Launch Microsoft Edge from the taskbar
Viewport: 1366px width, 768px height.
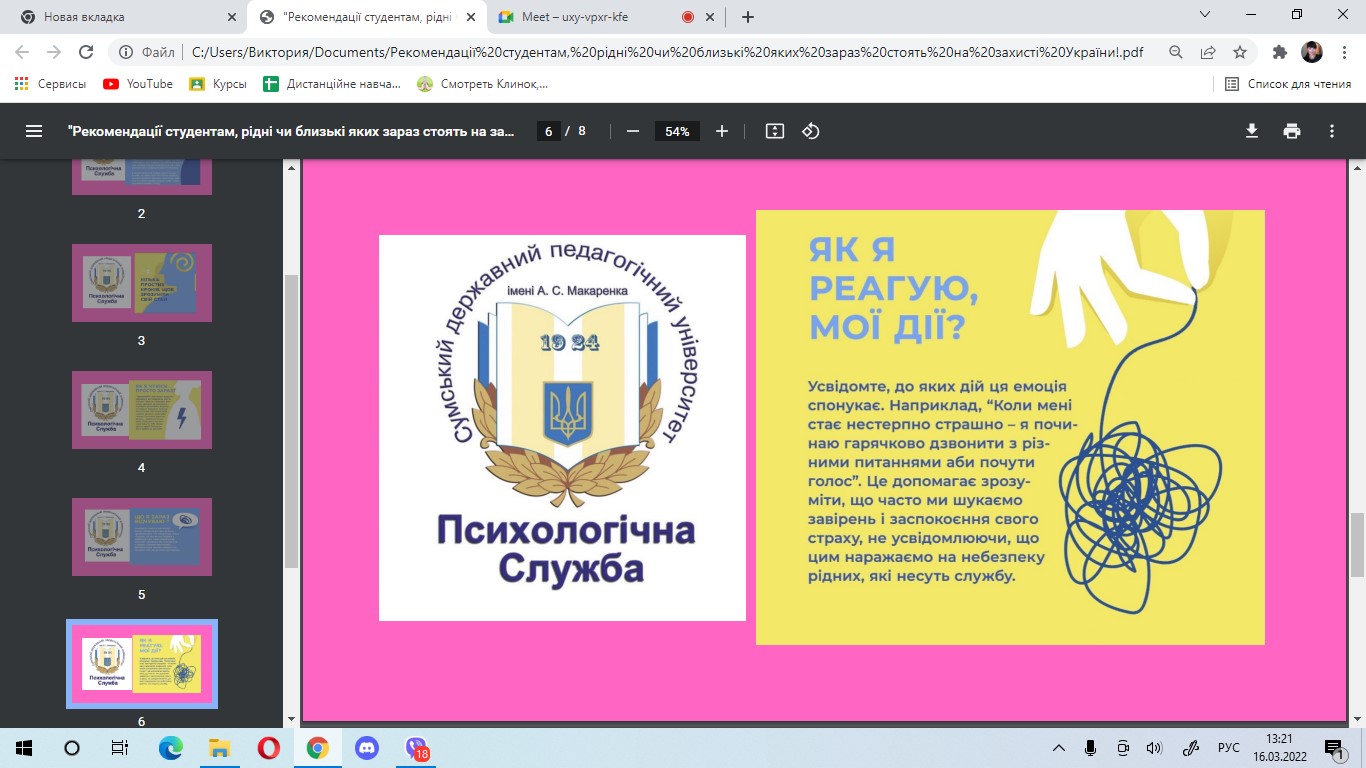coord(170,748)
